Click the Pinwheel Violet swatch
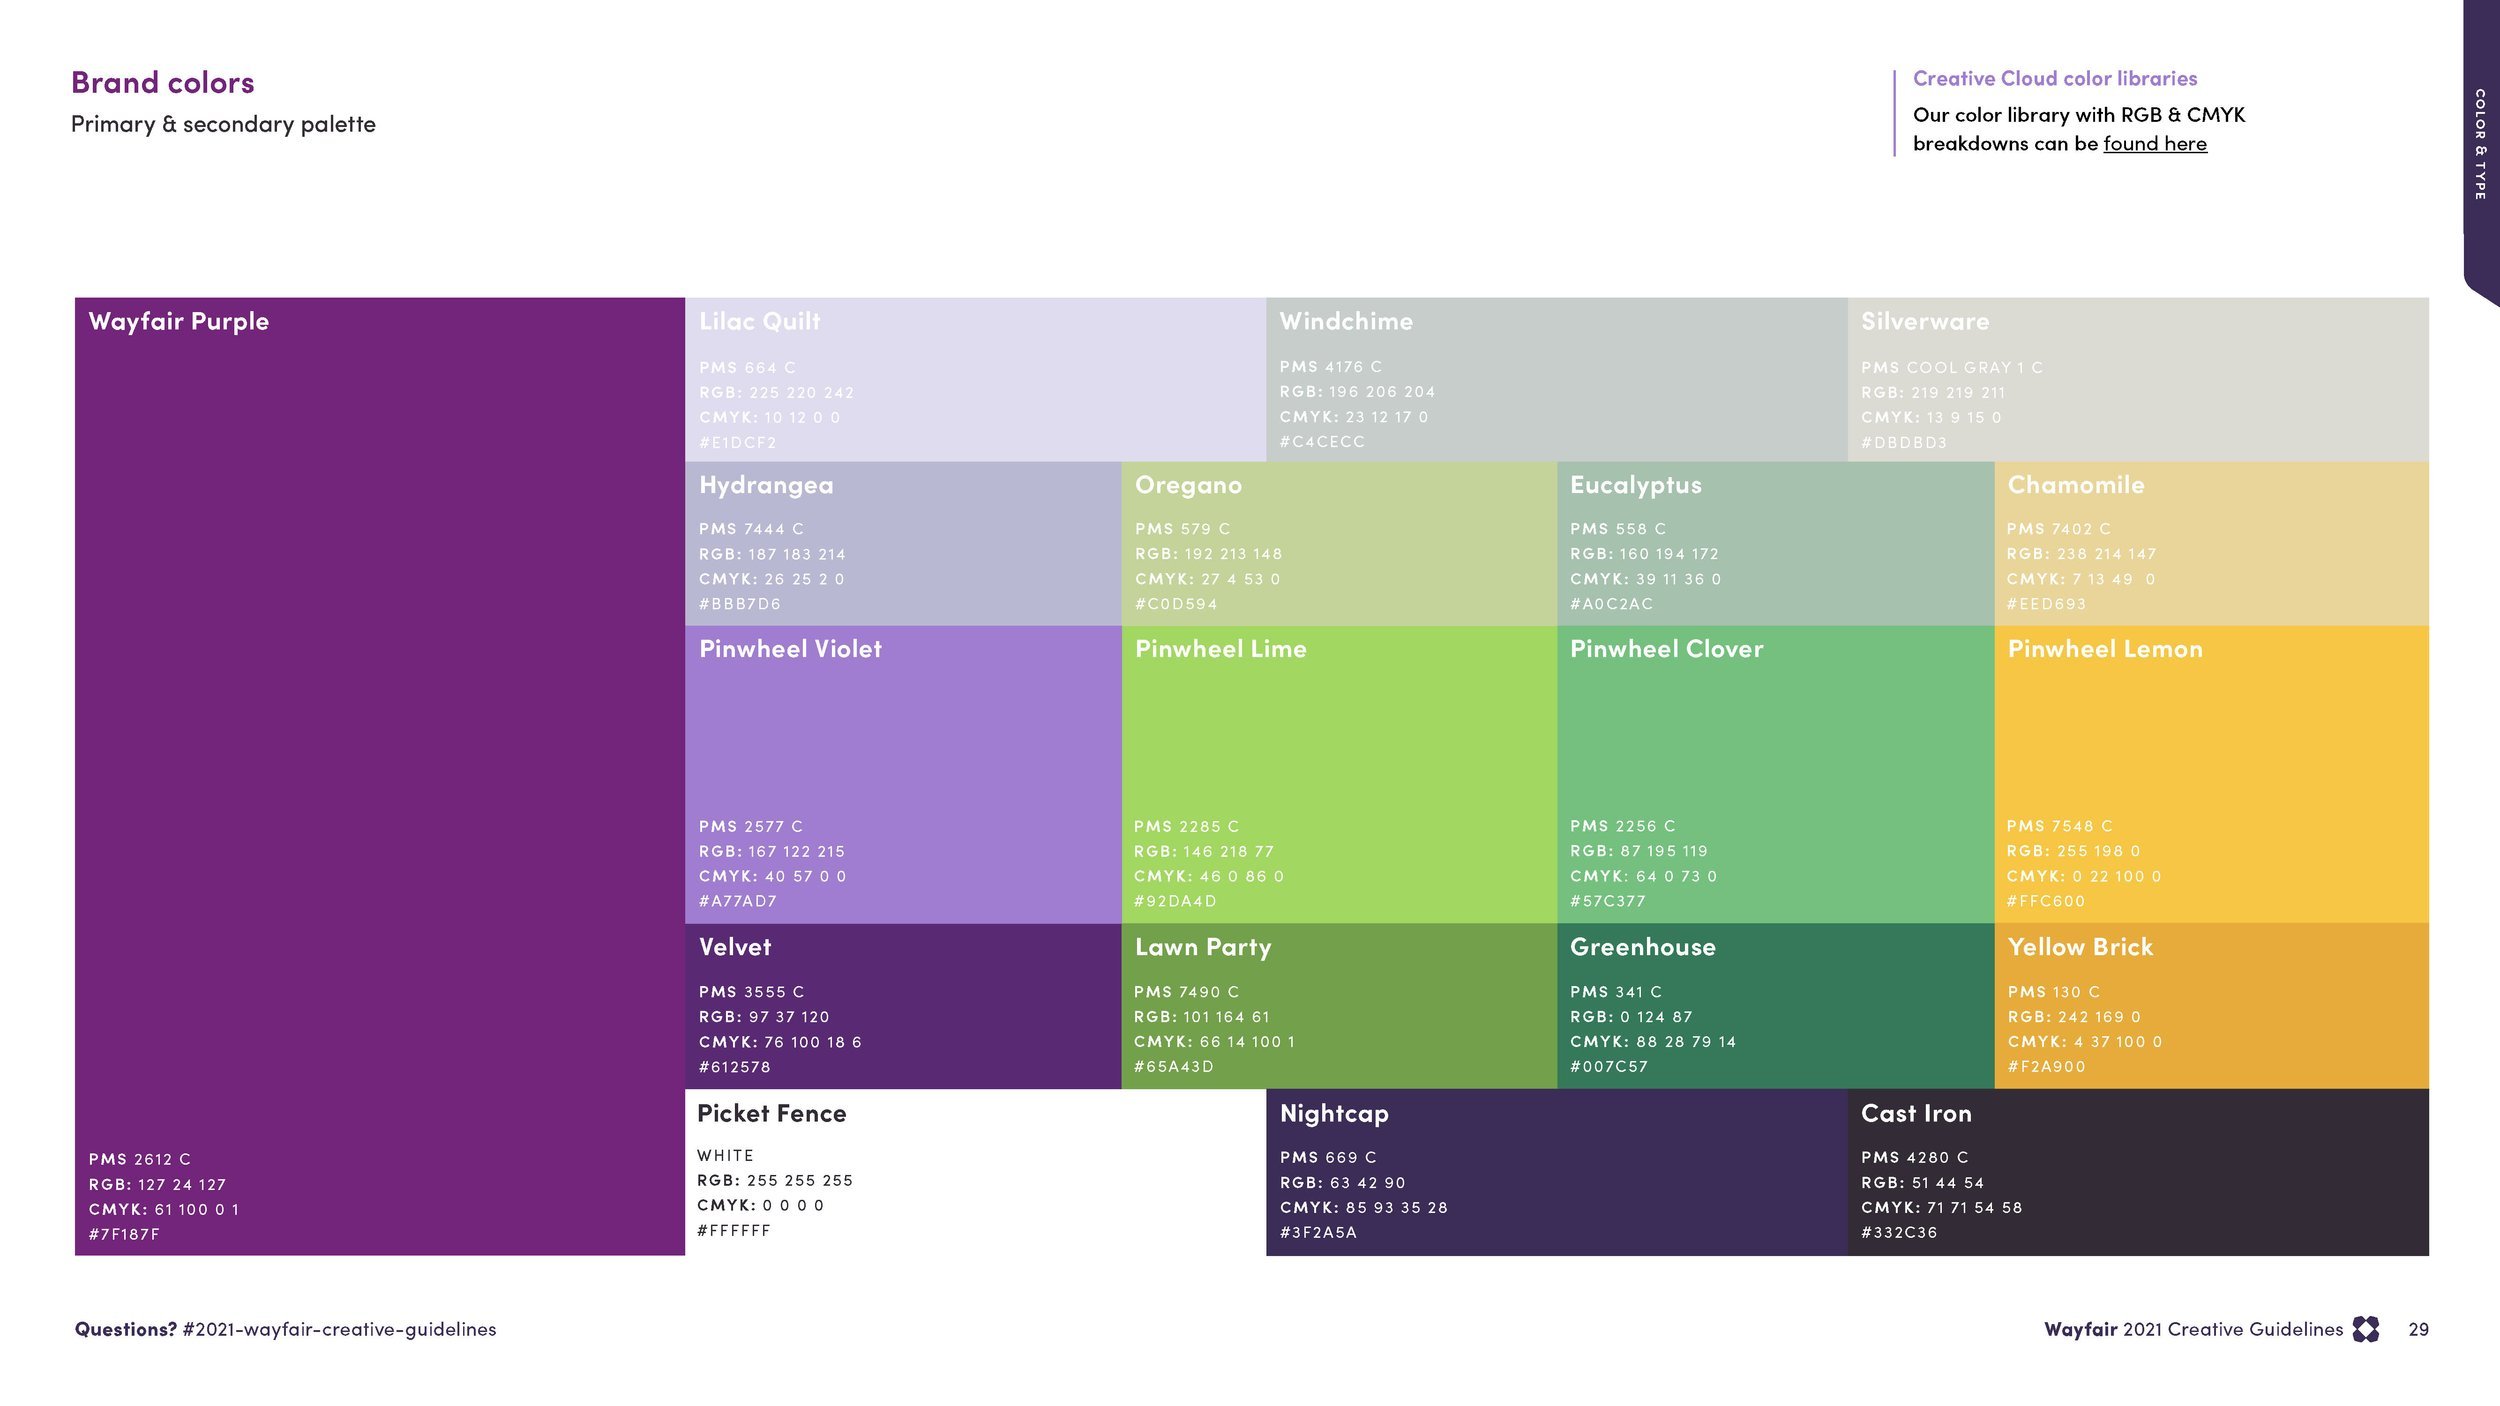Image resolution: width=2500 pixels, height=1406 pixels. click(x=903, y=774)
